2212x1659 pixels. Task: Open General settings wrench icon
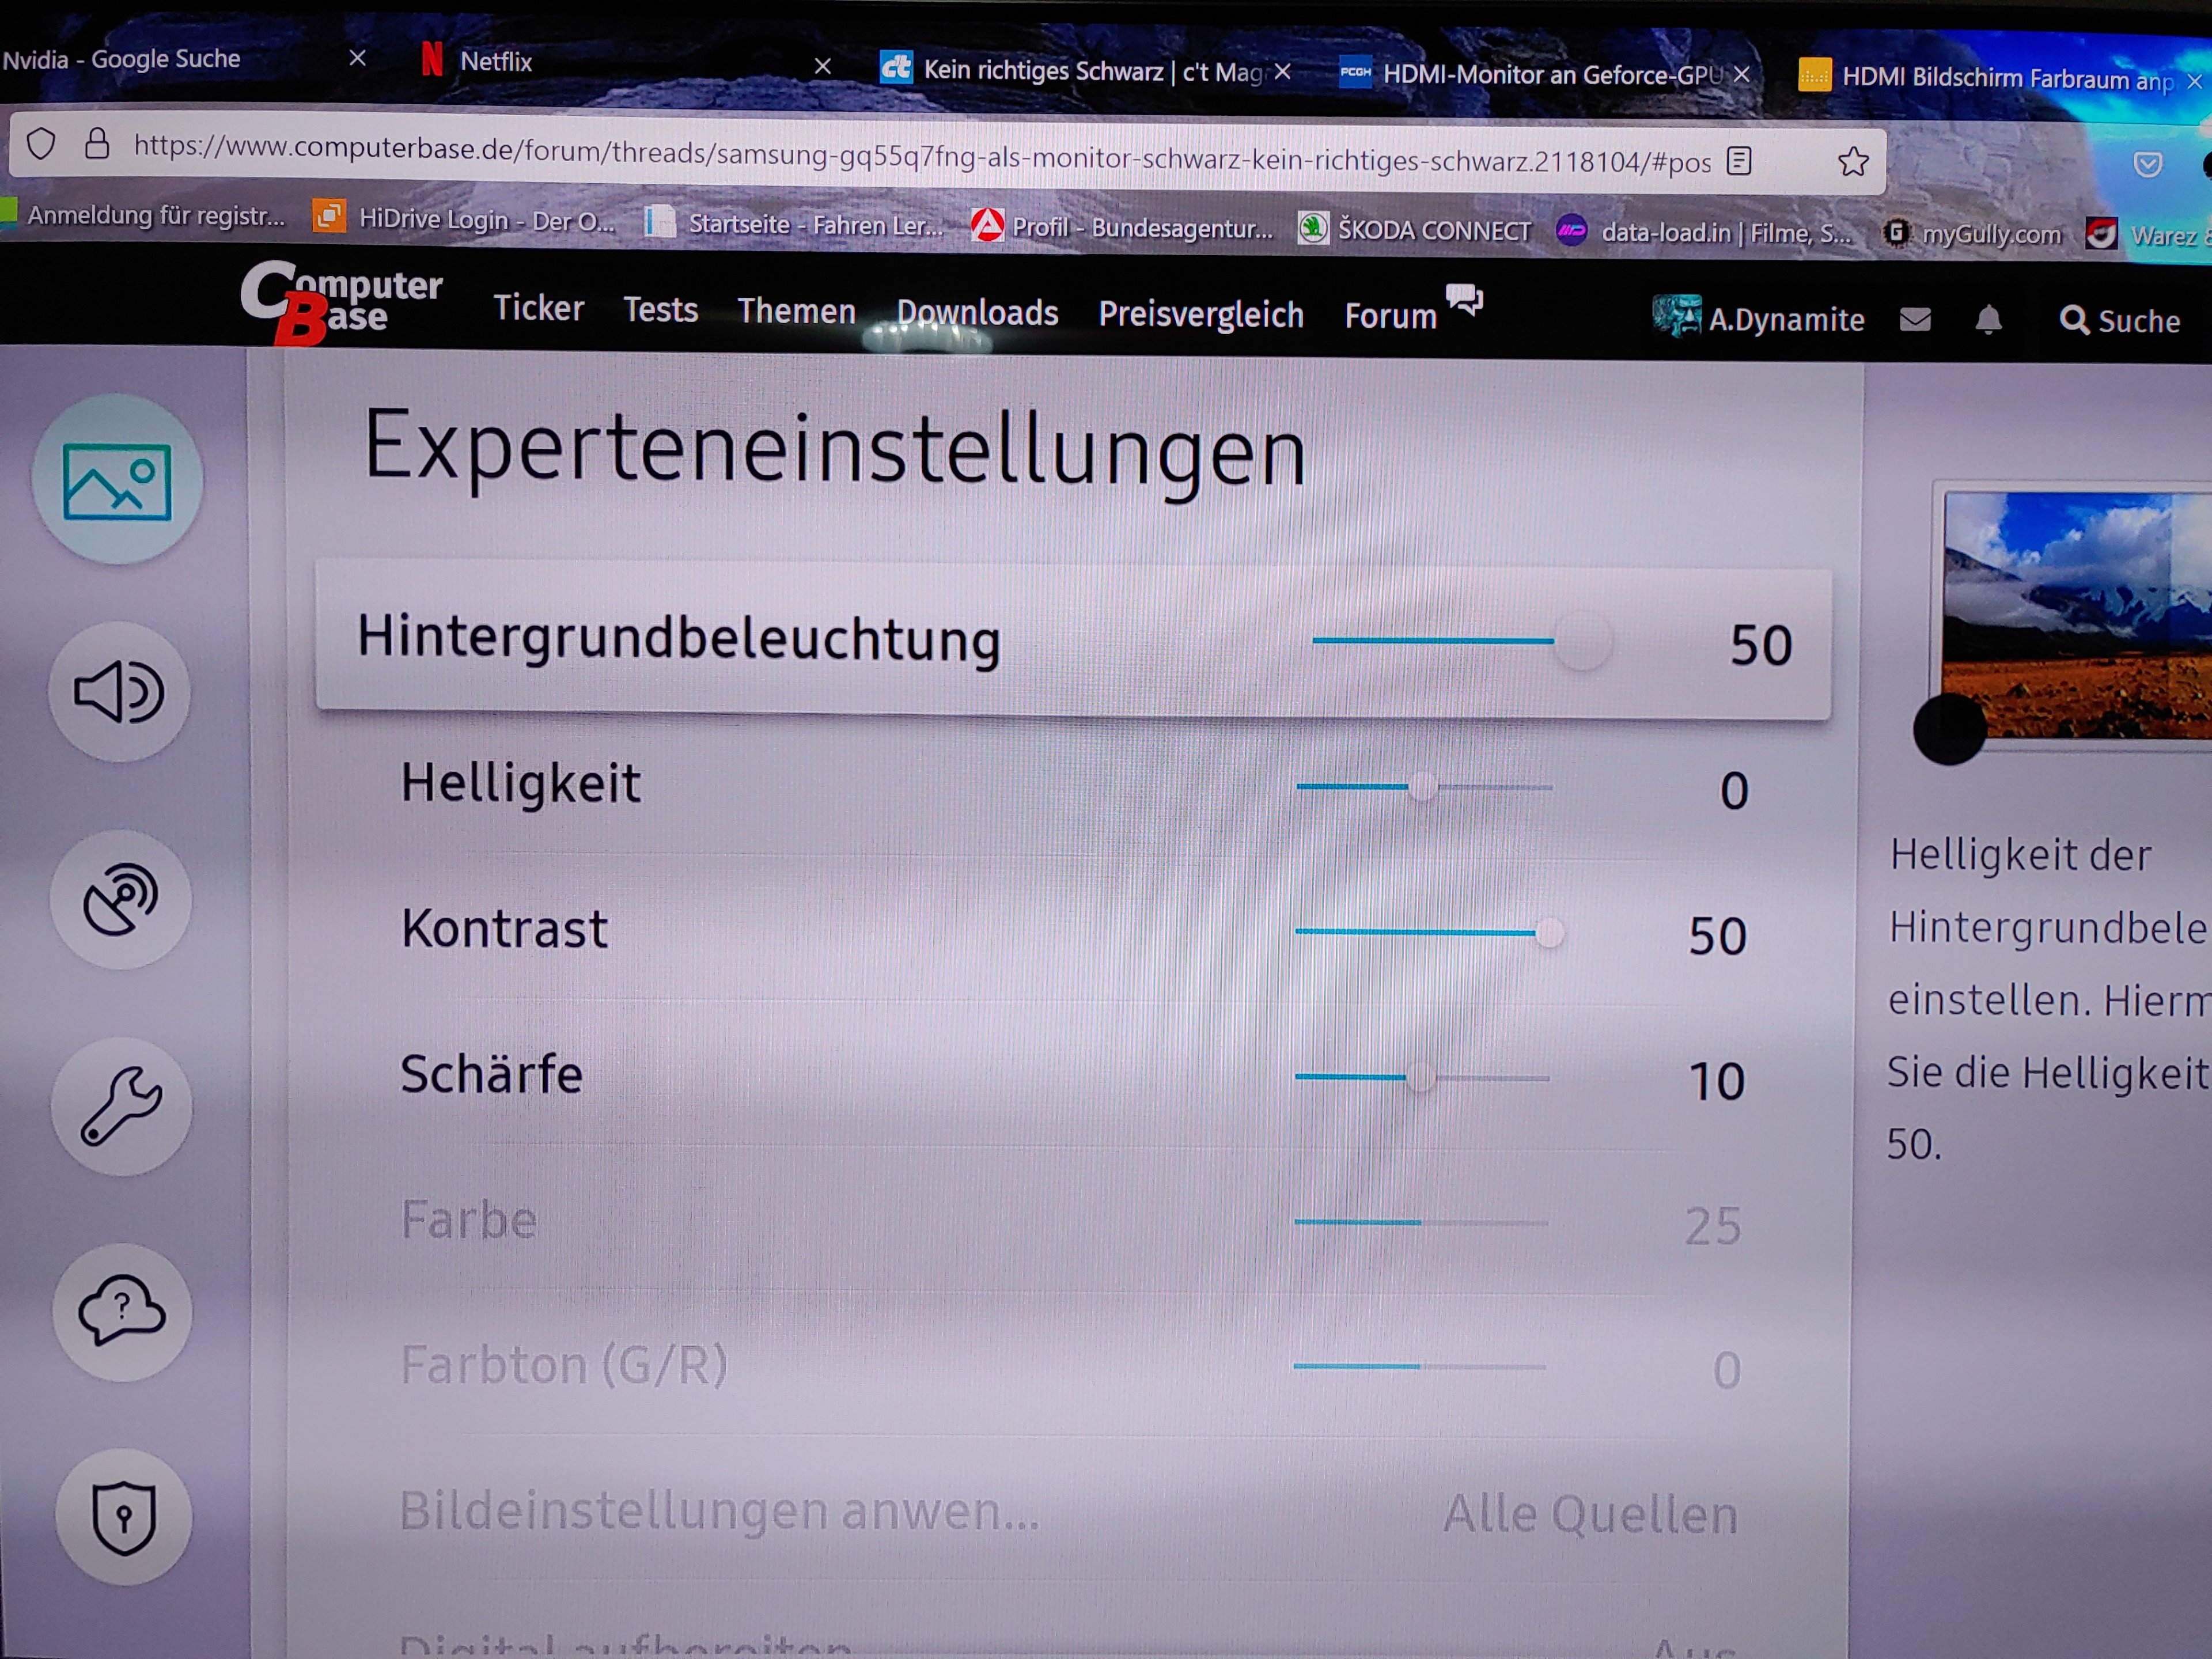click(x=121, y=1106)
